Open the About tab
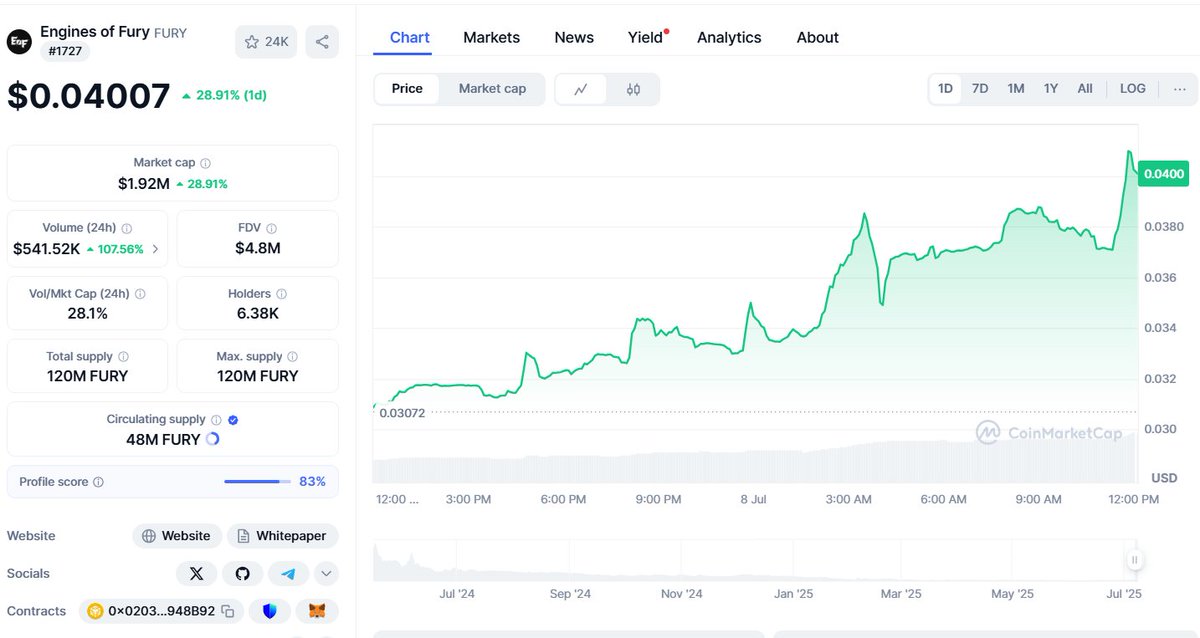 818,37
